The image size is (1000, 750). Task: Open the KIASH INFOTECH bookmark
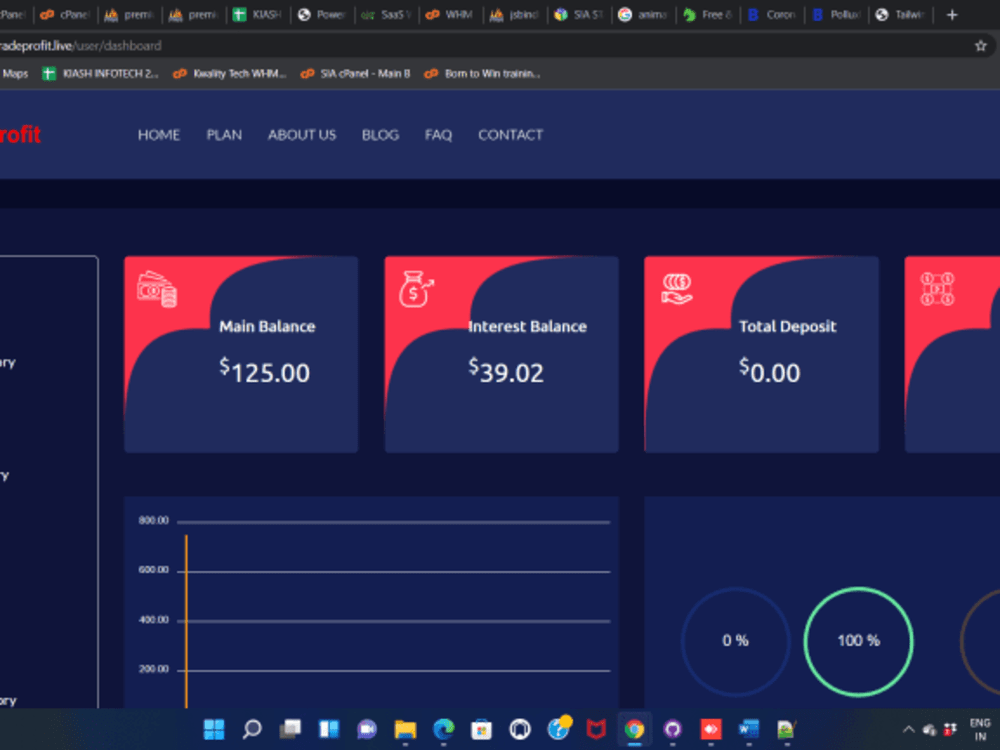point(100,73)
